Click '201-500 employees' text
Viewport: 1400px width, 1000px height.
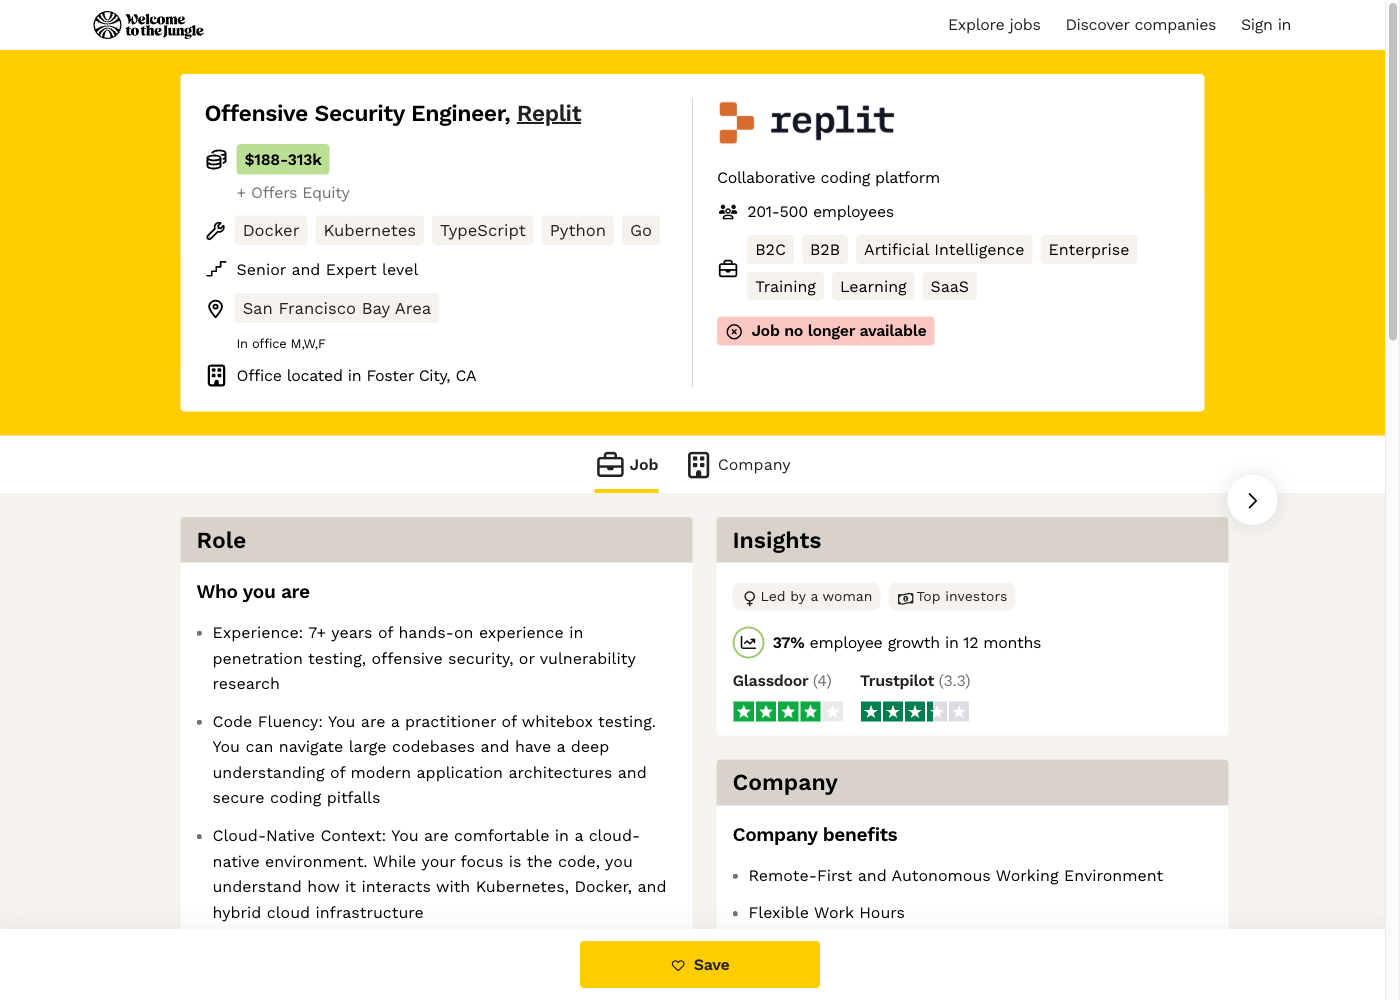(821, 212)
